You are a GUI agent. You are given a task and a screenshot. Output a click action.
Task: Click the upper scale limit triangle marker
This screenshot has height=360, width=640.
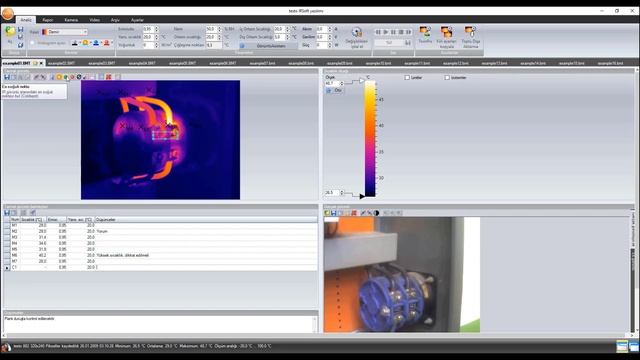coord(362,81)
